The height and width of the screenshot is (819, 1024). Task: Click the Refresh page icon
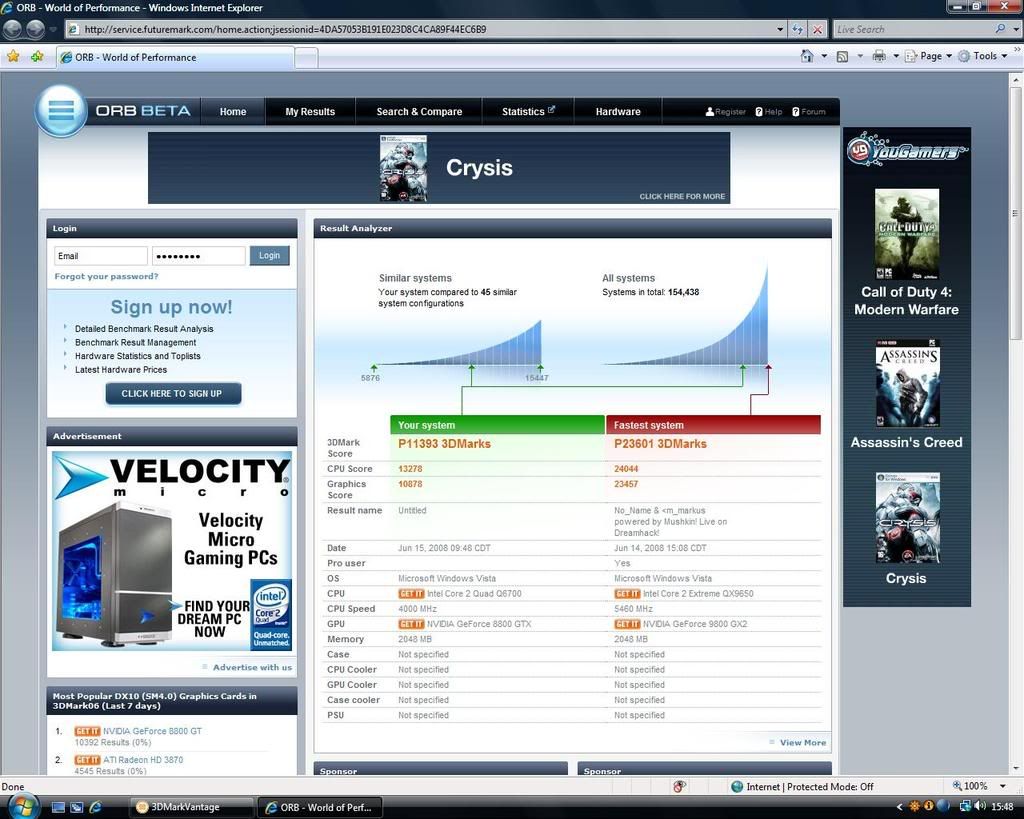(797, 29)
